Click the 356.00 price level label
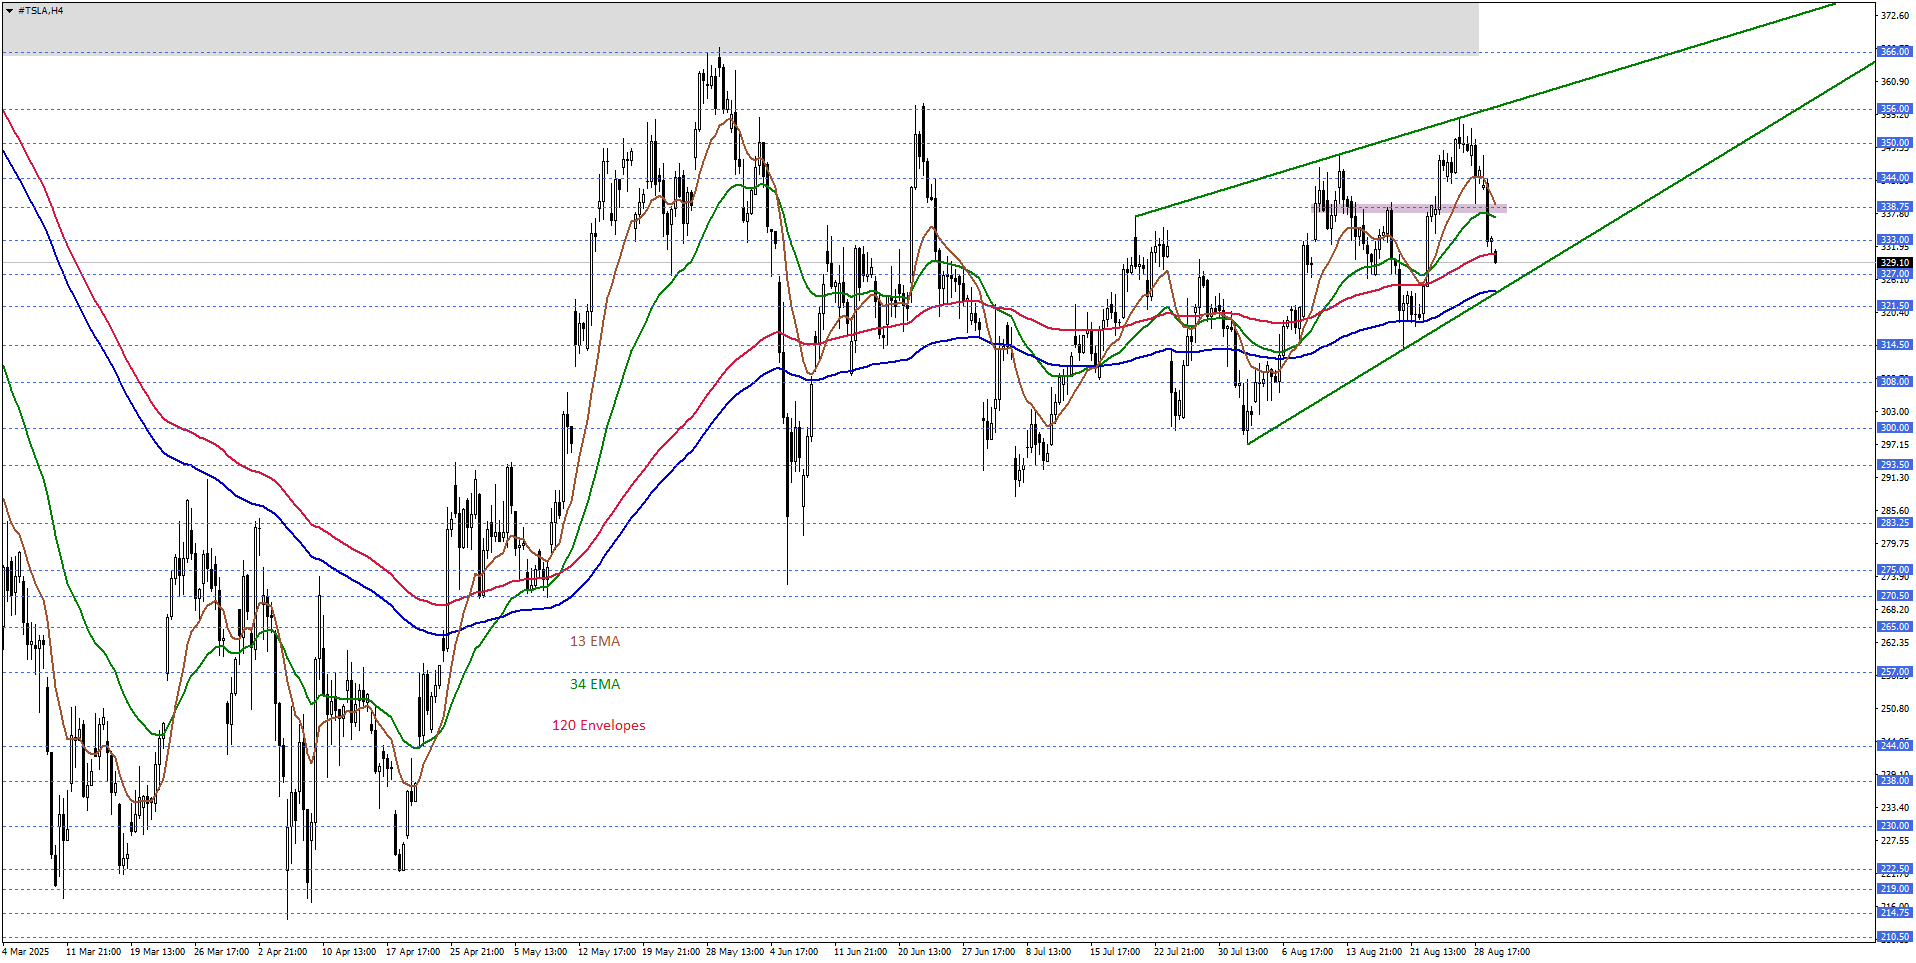 [x=1894, y=109]
